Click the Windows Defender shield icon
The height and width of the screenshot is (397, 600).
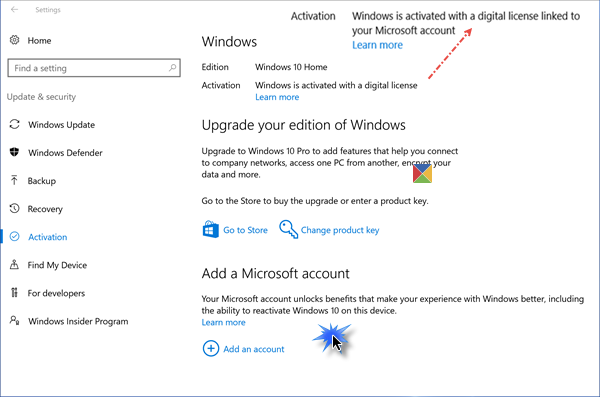(15, 152)
